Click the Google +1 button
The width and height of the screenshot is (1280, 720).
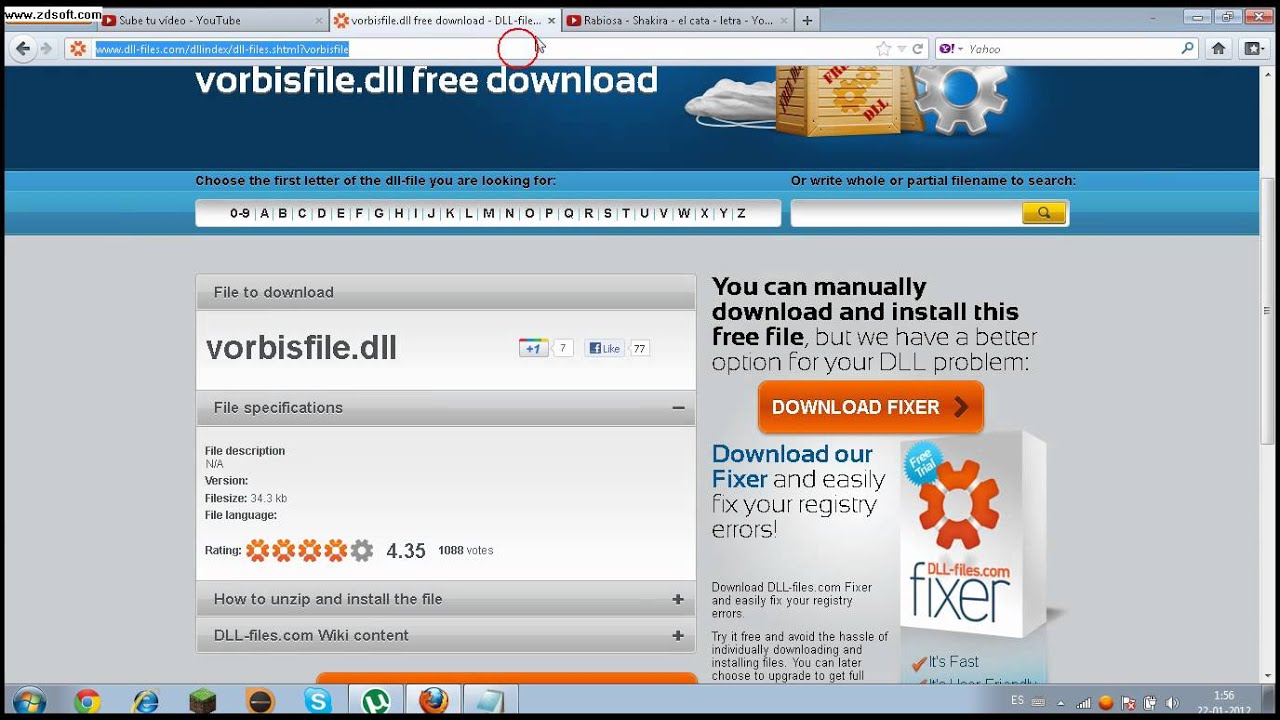click(533, 348)
